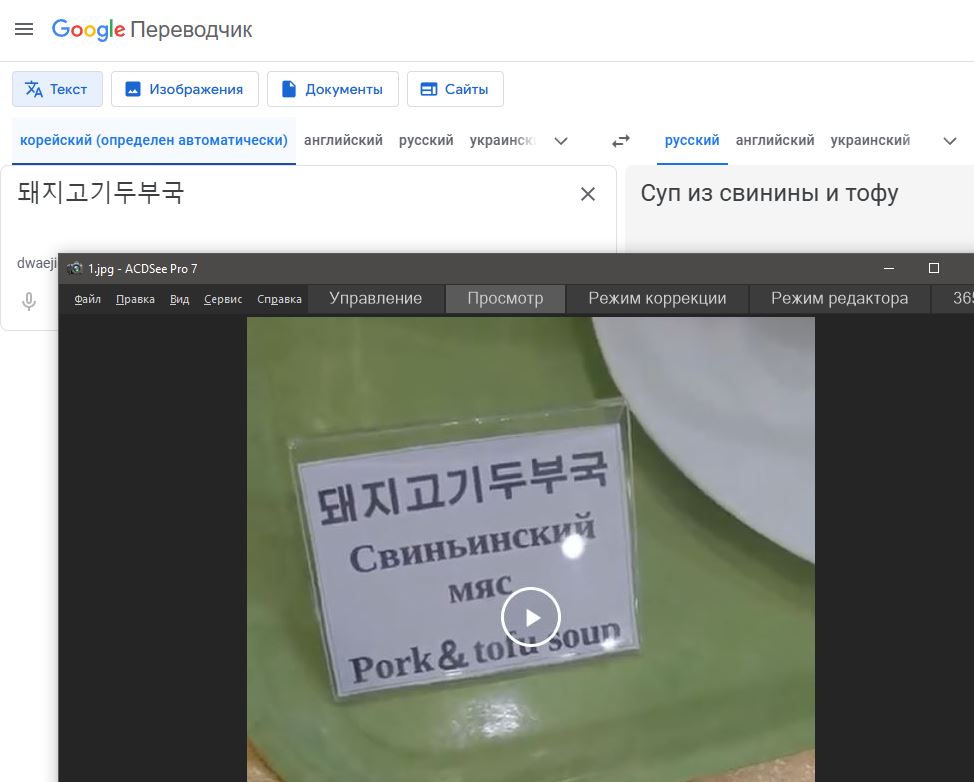Select украинский as target language

pyautogui.click(x=870, y=140)
